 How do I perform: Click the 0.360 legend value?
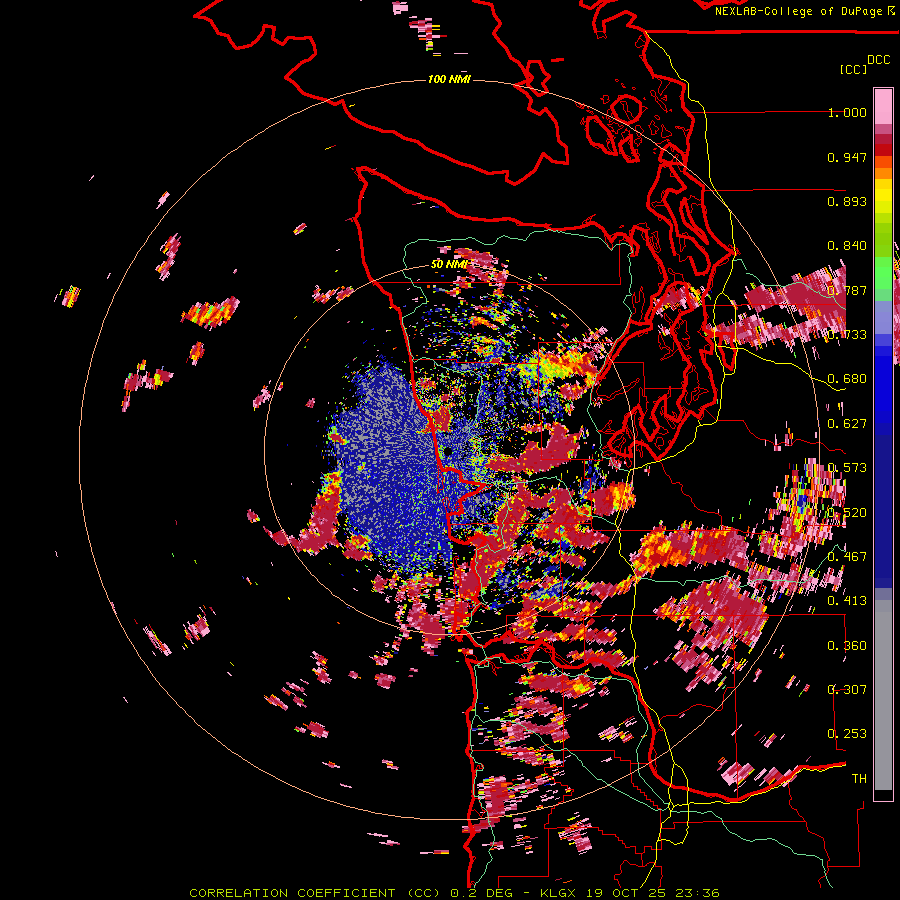click(x=847, y=646)
